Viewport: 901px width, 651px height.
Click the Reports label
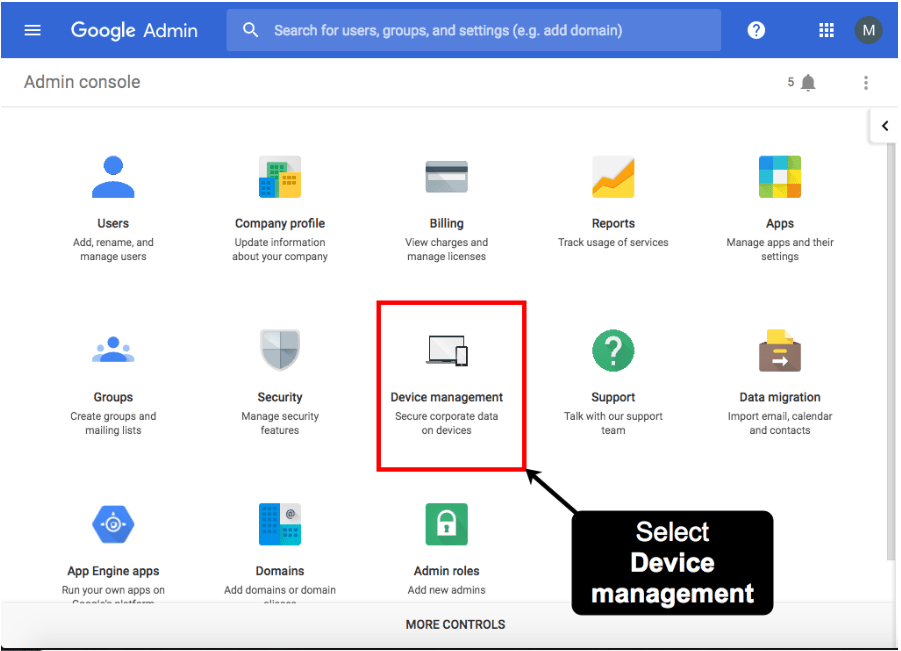click(613, 224)
